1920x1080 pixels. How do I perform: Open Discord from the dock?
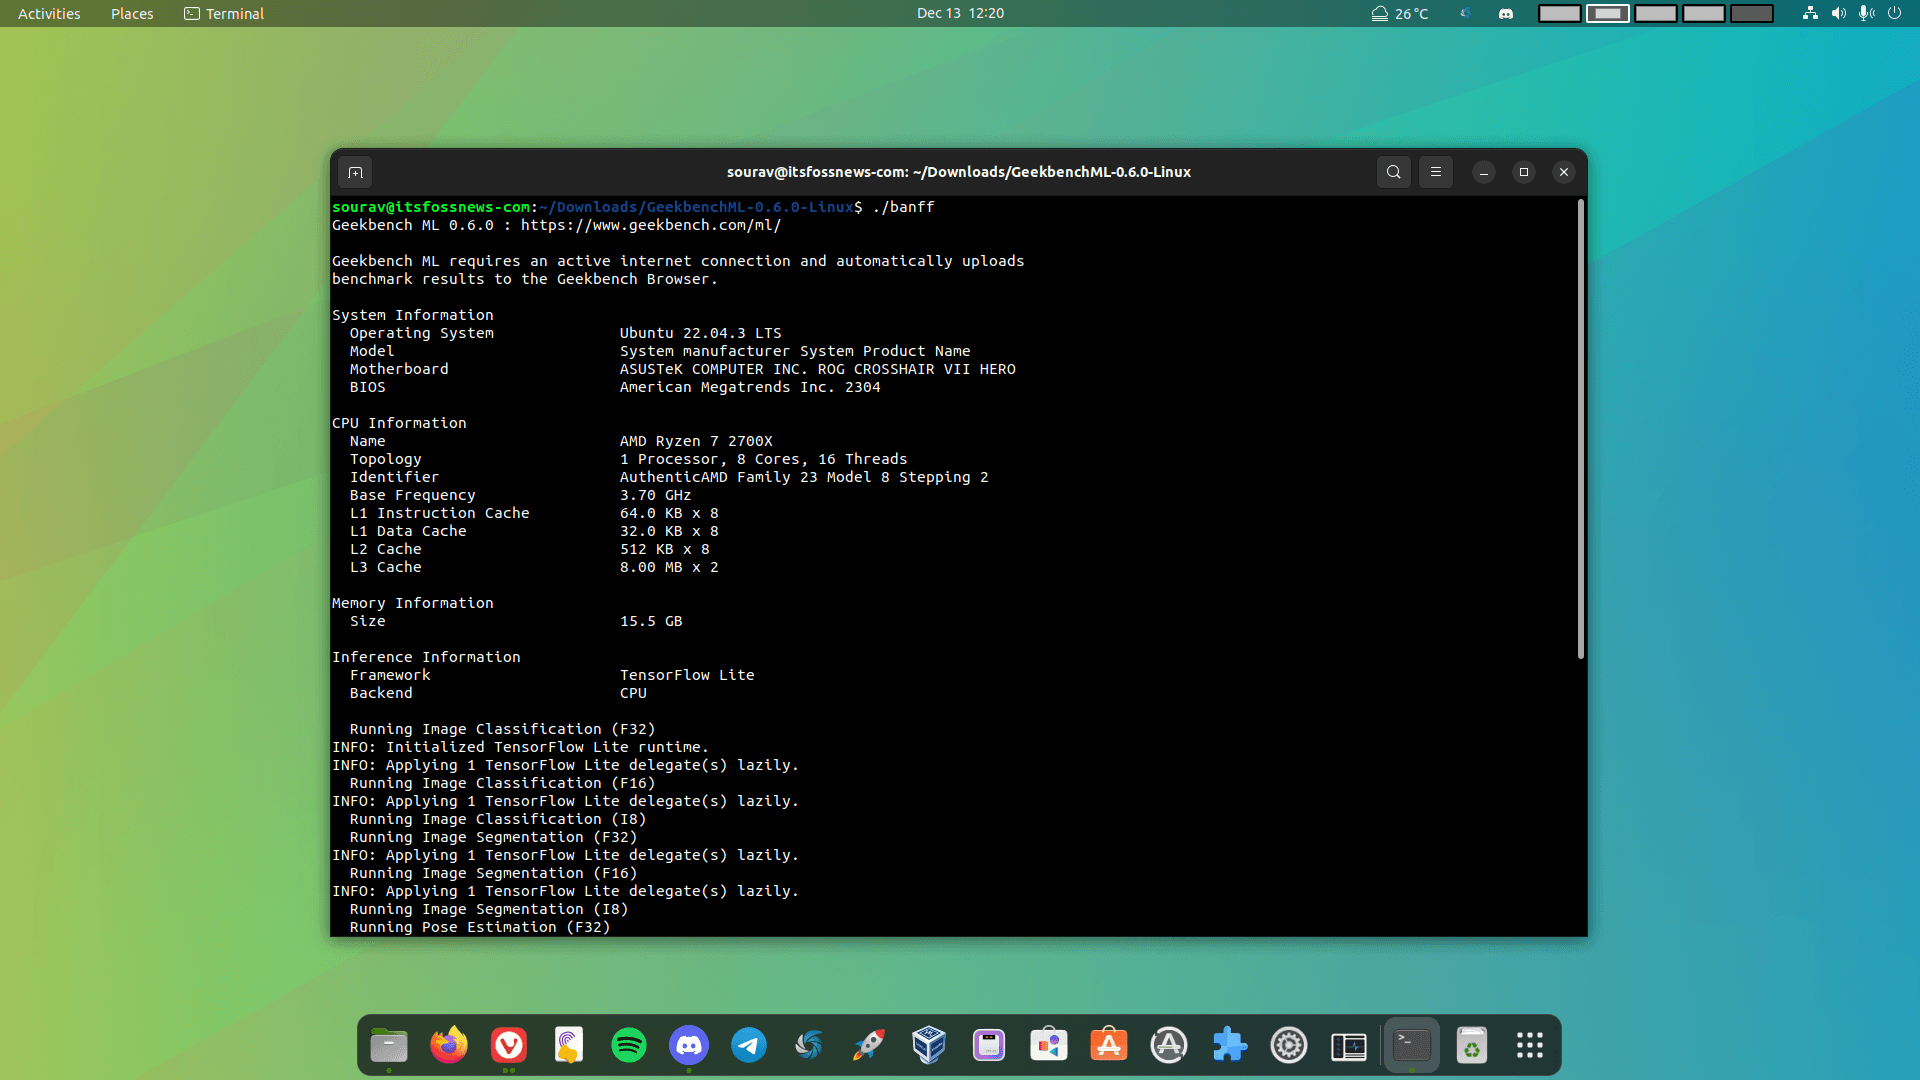pyautogui.click(x=689, y=1044)
